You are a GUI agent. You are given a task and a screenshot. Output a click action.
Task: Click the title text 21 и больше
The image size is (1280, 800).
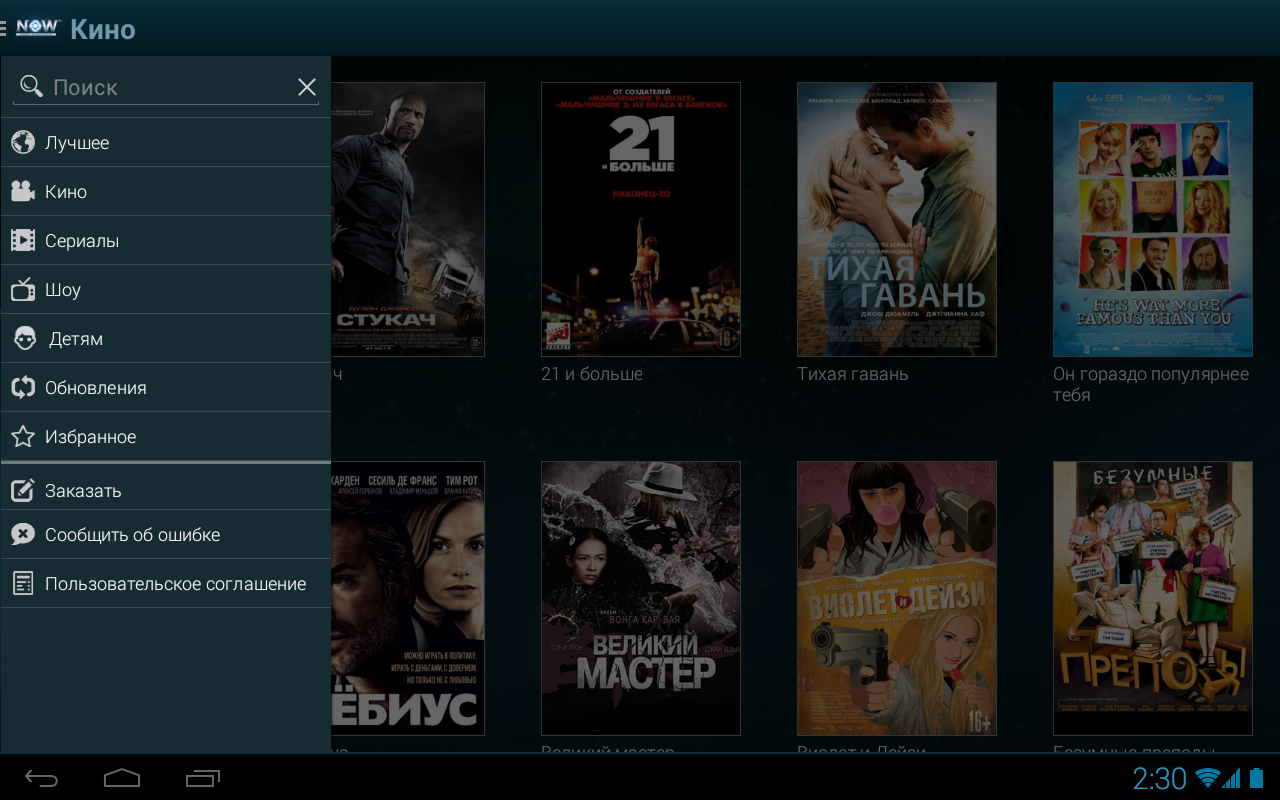tap(592, 374)
